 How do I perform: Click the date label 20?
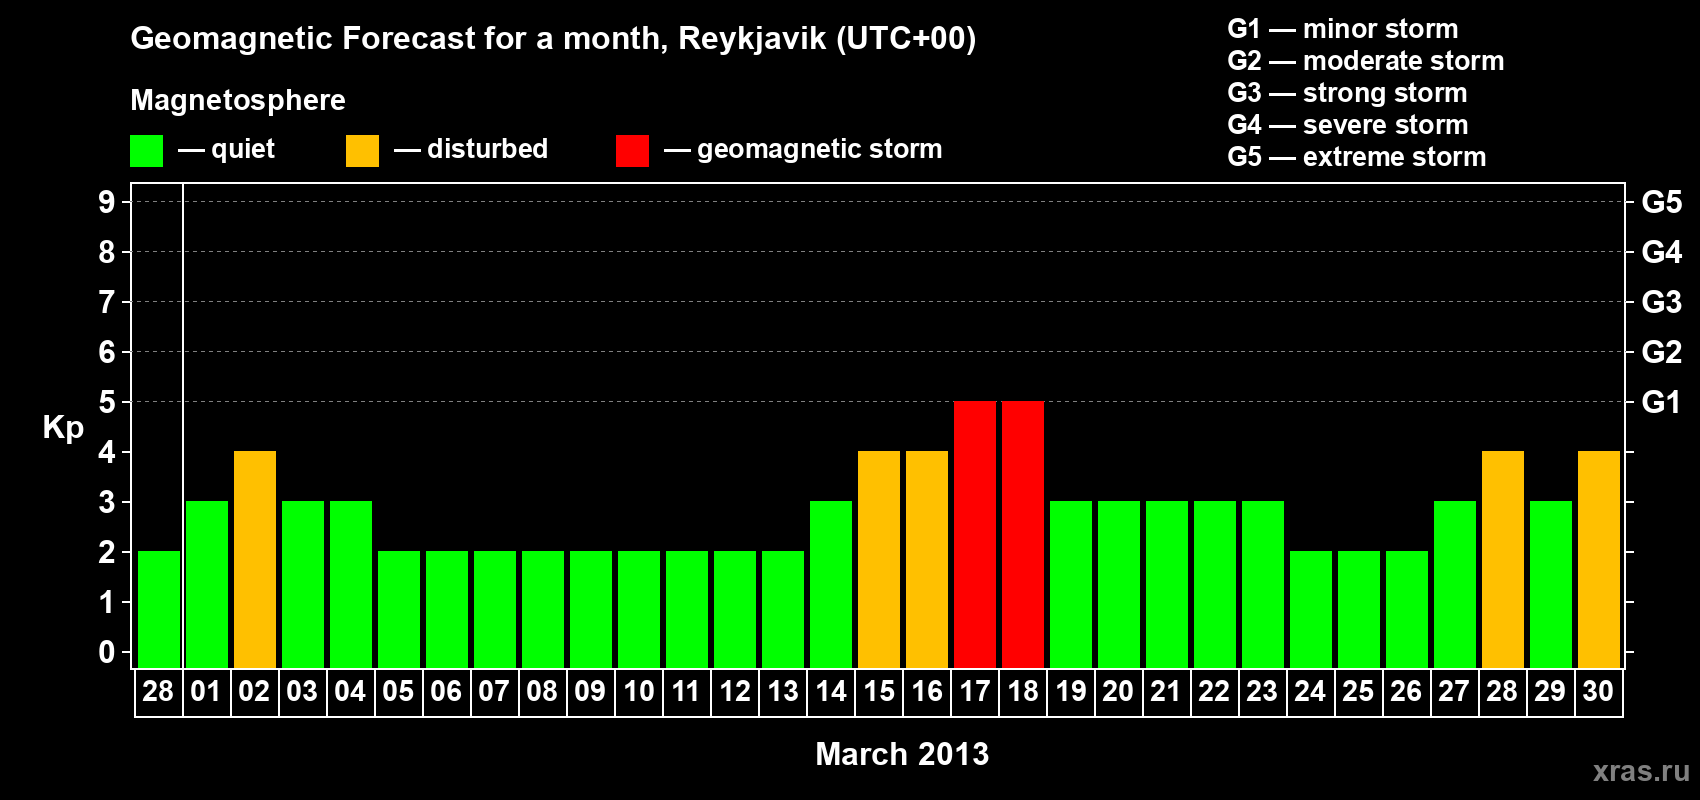1118,692
